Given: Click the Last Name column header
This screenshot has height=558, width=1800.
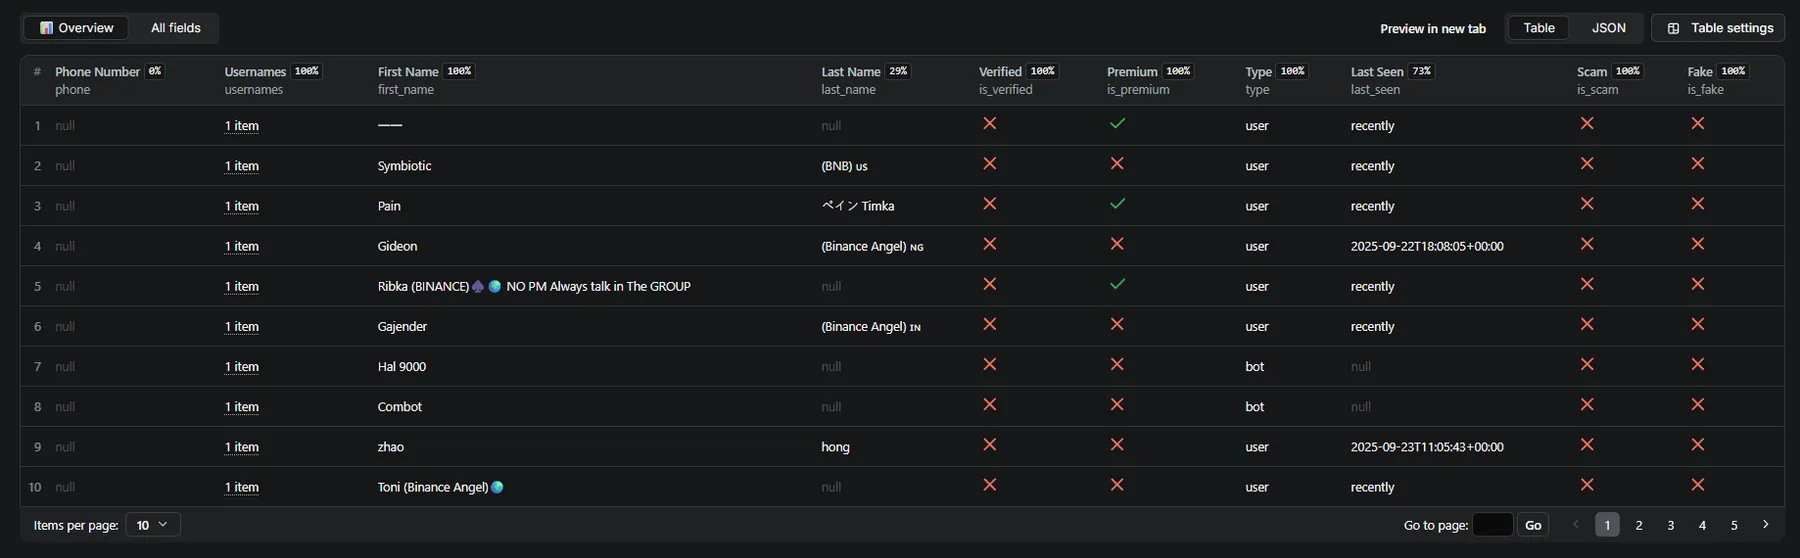Looking at the screenshot, I should tap(851, 72).
